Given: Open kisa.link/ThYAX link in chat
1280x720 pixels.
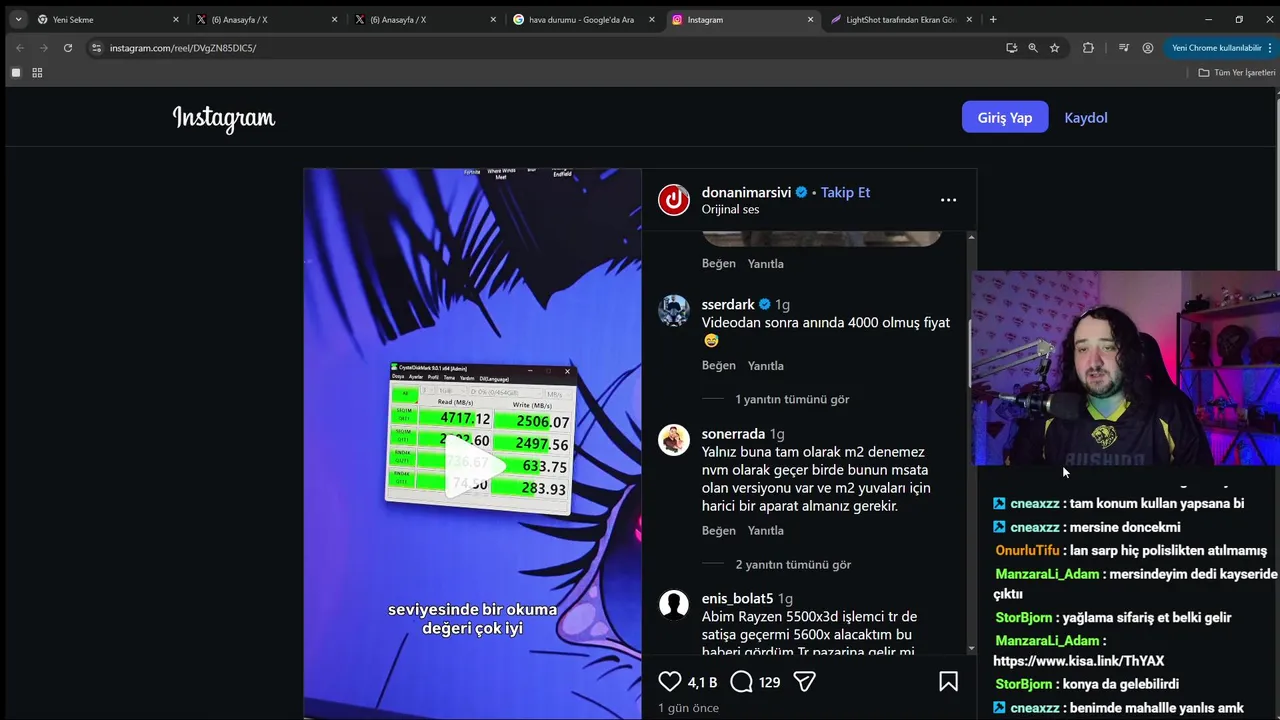Looking at the screenshot, I should [1078, 661].
